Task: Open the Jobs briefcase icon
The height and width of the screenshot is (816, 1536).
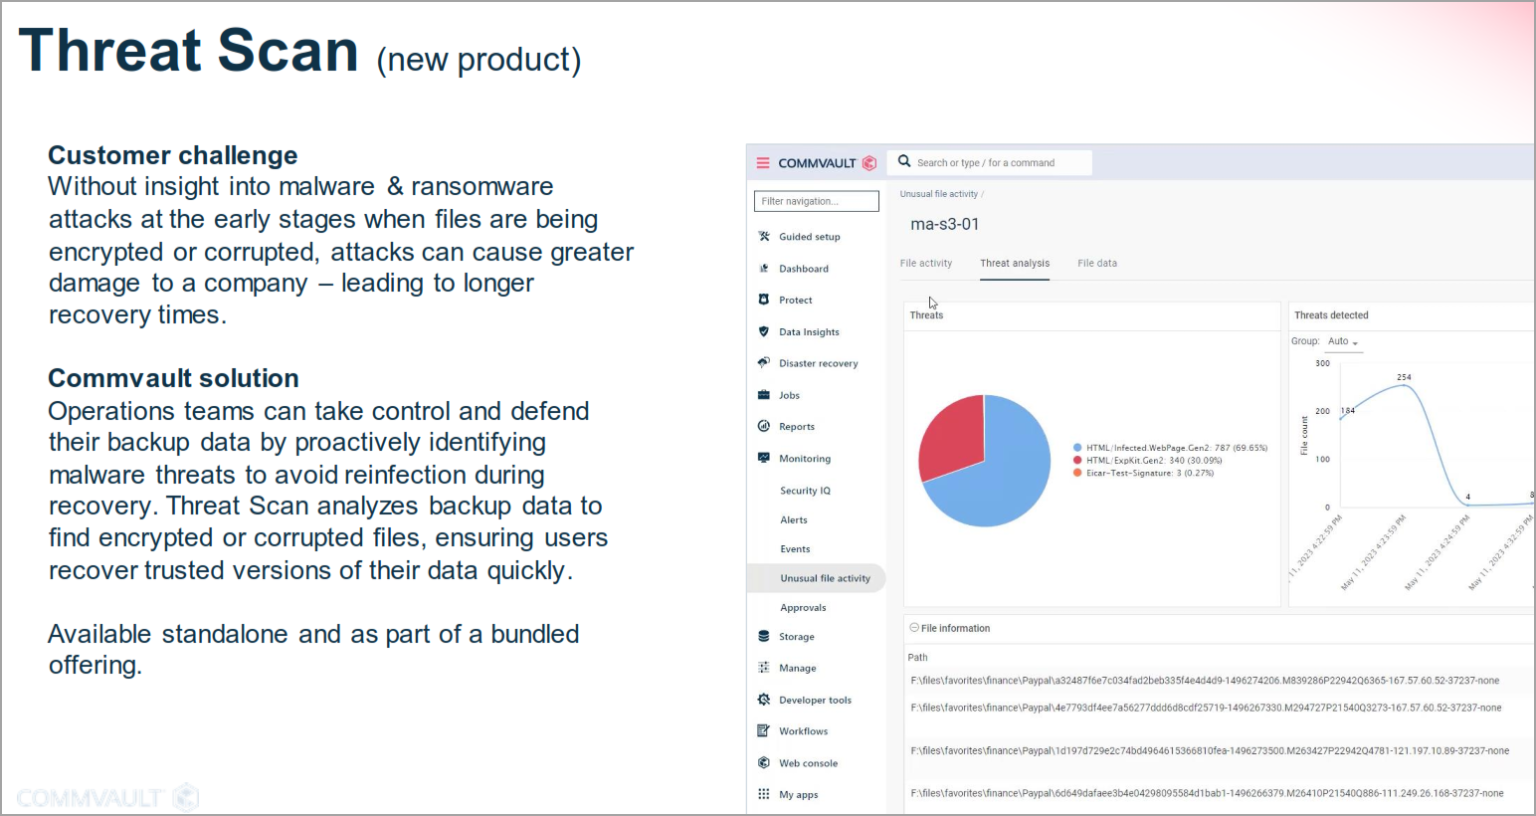Action: pyautogui.click(x=764, y=395)
